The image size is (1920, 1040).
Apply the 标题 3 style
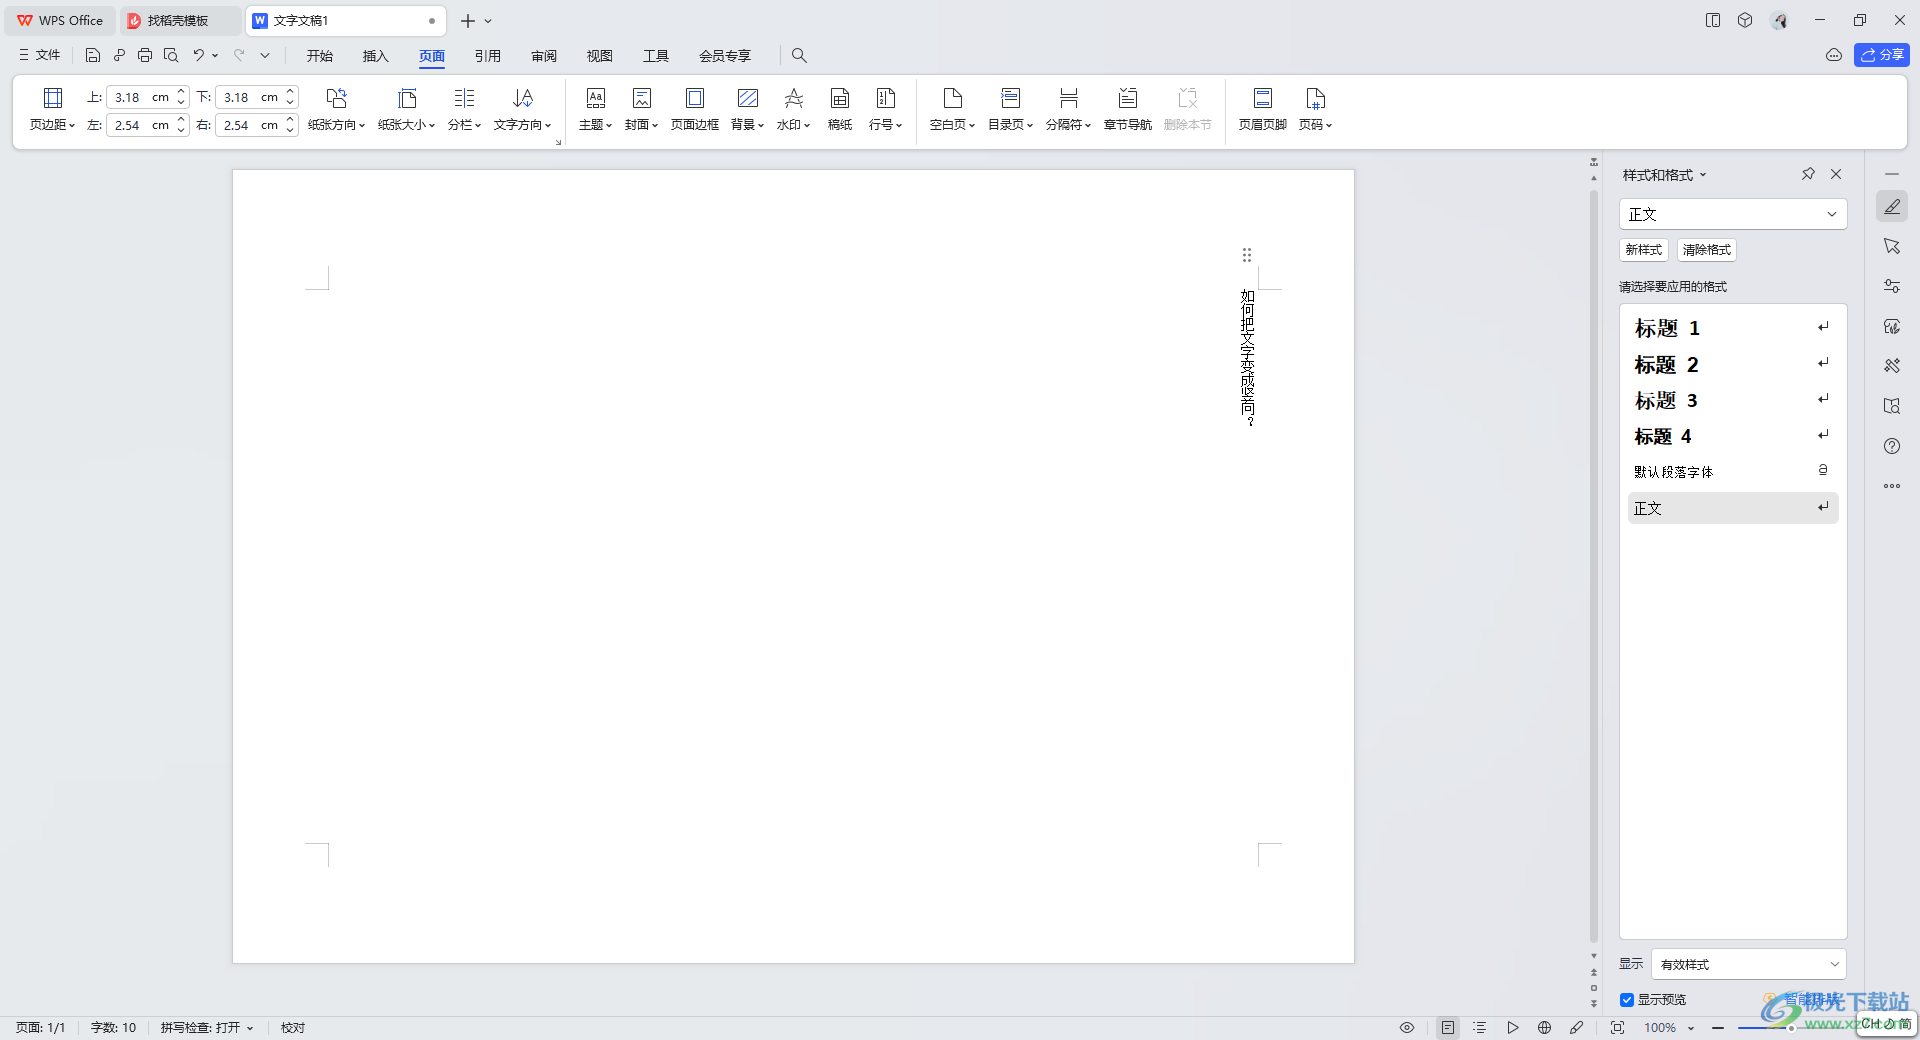tap(1733, 400)
